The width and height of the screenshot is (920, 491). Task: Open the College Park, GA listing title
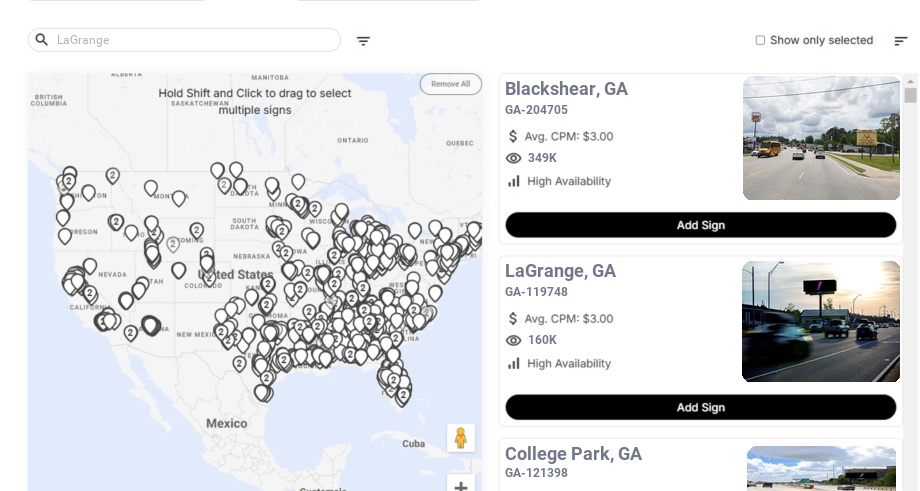click(x=573, y=454)
